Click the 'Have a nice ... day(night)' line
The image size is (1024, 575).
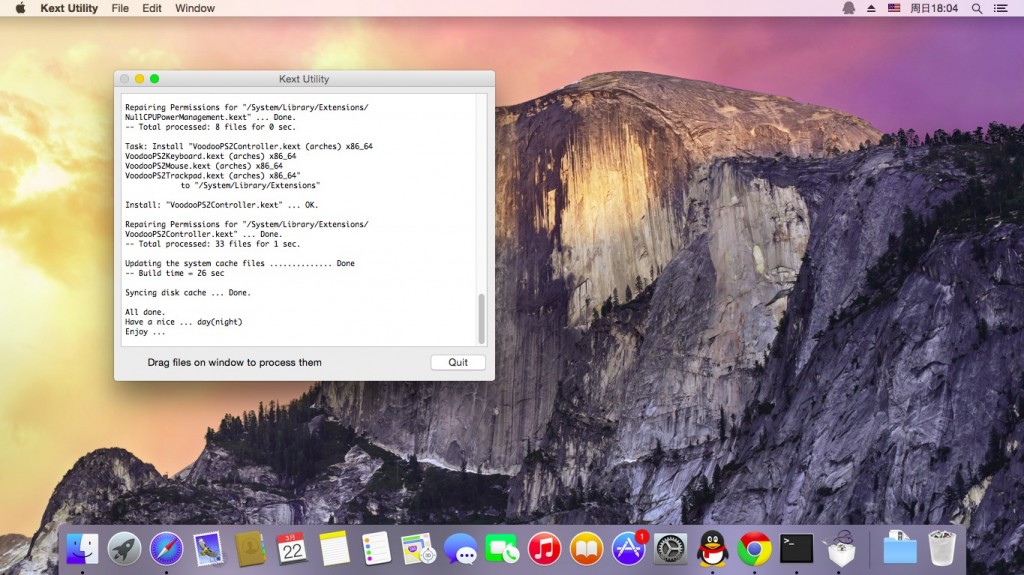click(184, 322)
